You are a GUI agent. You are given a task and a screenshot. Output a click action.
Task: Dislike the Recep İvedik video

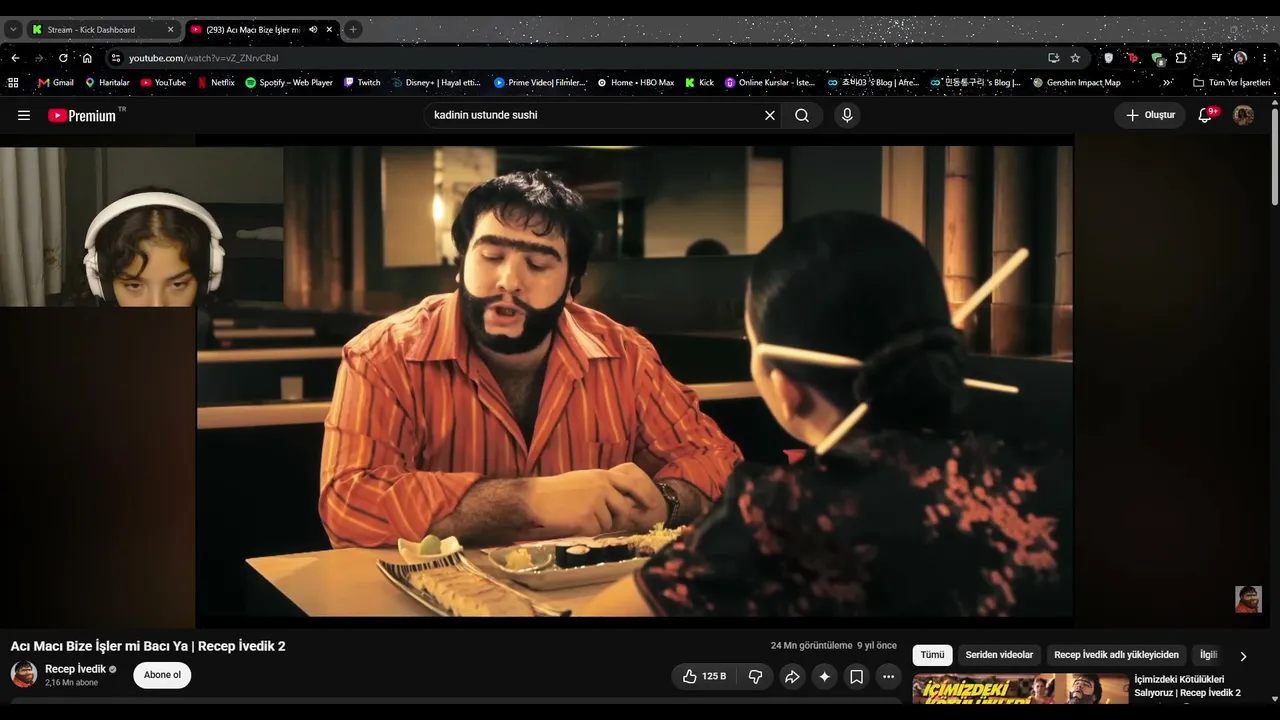755,676
